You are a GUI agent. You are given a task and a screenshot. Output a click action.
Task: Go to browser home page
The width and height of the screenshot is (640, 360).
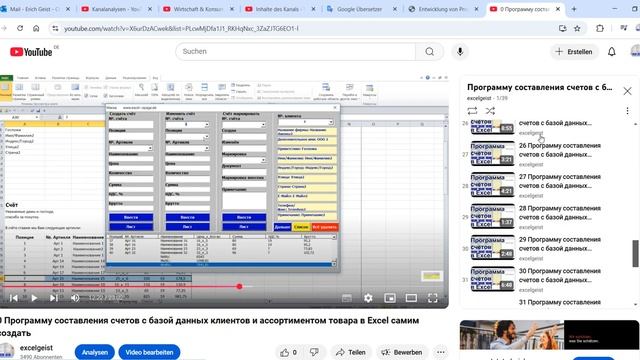[x=36, y=28]
